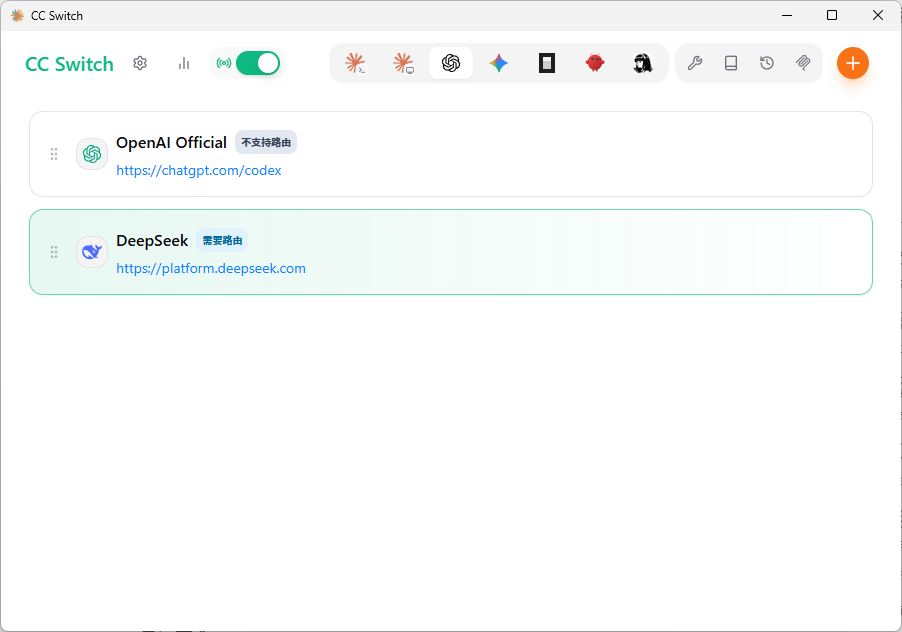Click the OpenAI Official provider logo

click(92, 154)
